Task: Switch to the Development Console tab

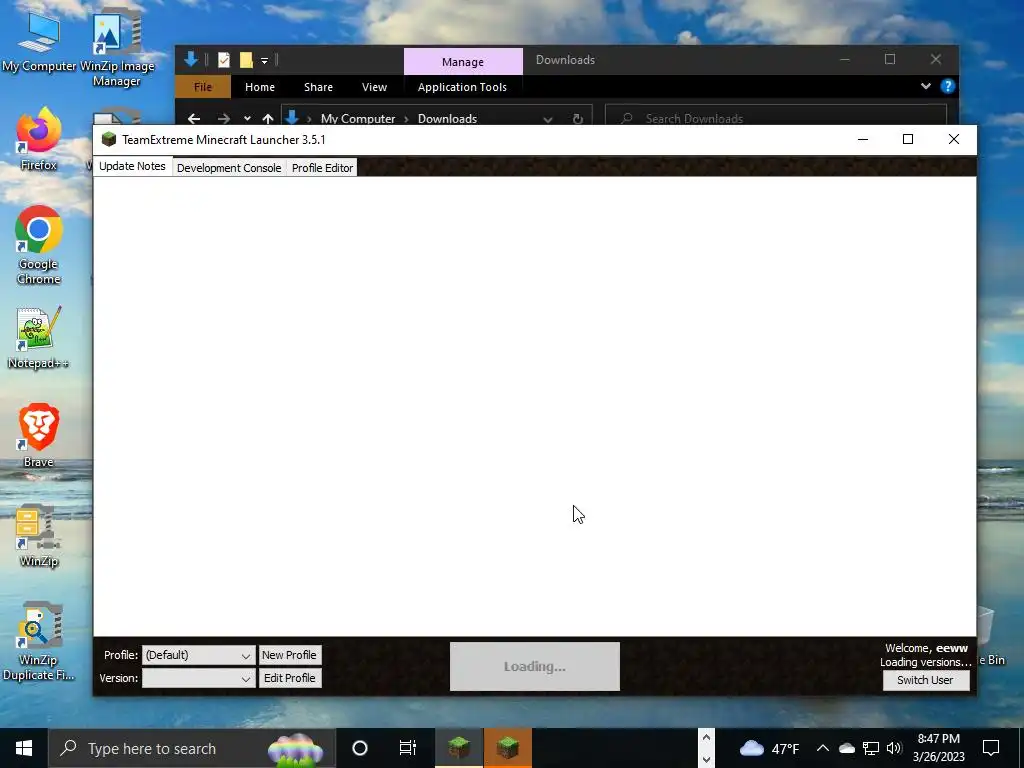Action: pyautogui.click(x=229, y=168)
